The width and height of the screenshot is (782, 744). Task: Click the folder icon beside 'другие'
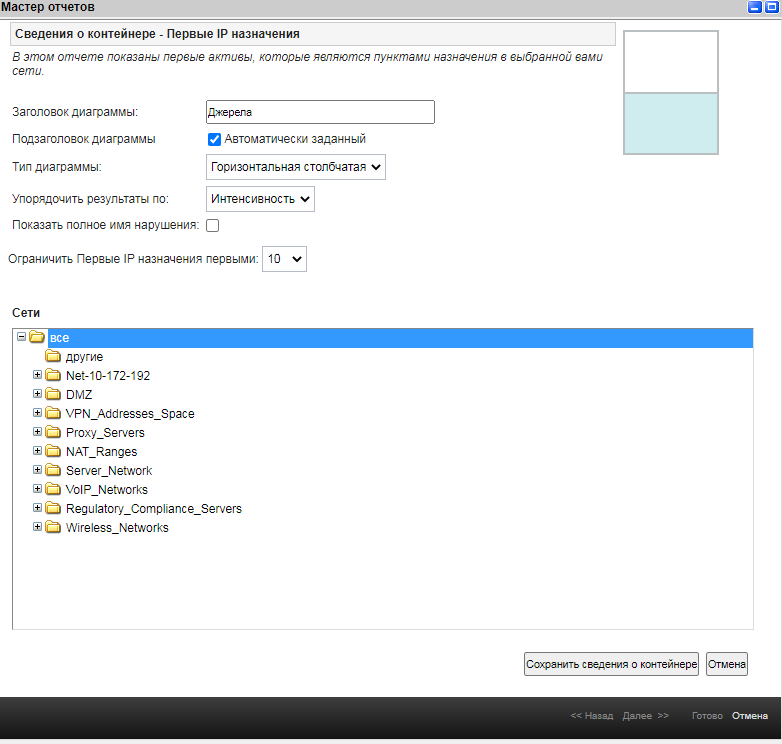tap(53, 356)
